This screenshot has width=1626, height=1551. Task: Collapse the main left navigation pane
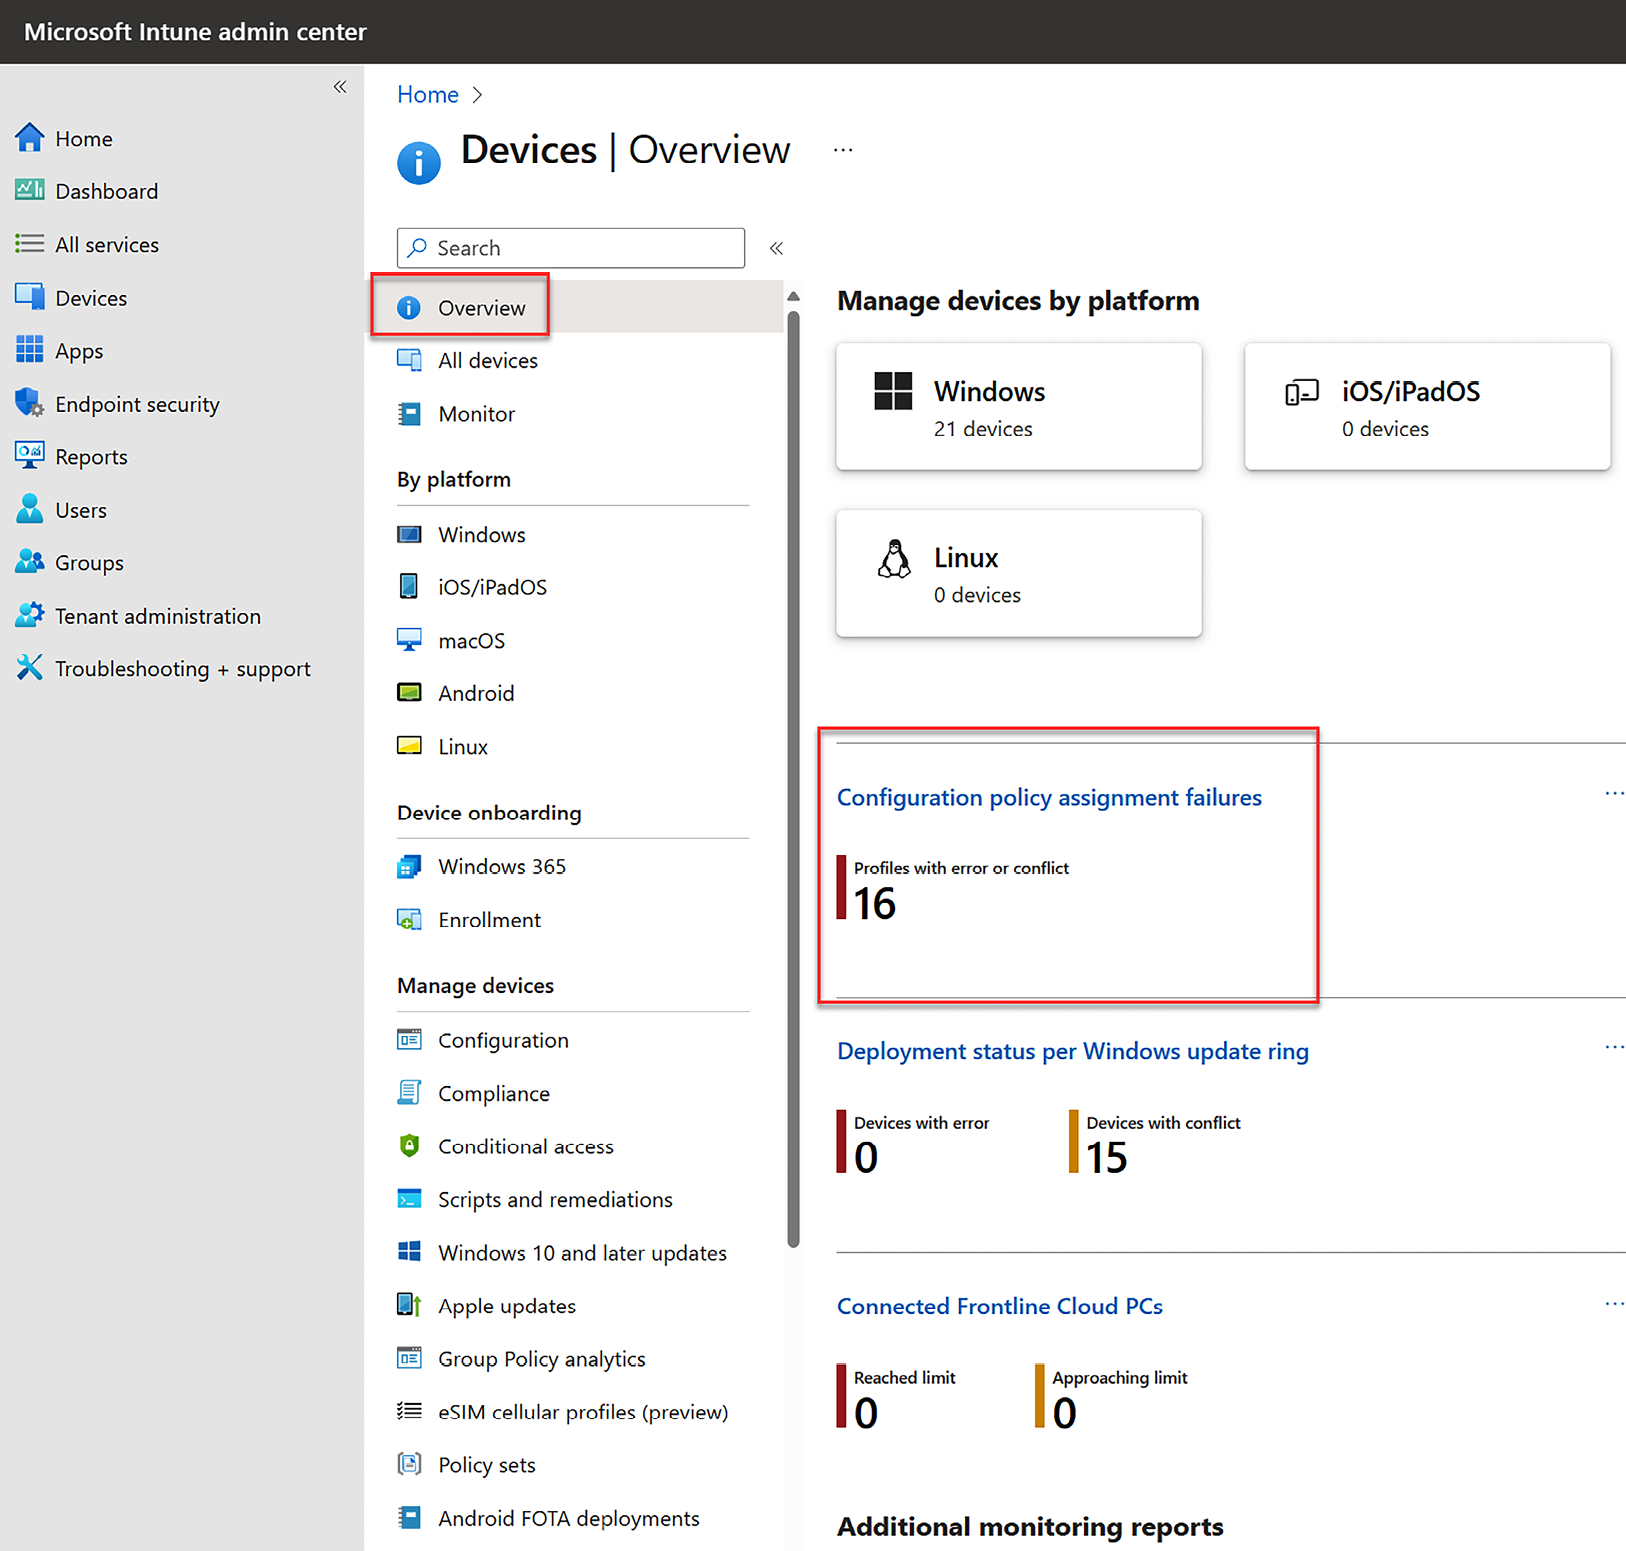pyautogui.click(x=340, y=87)
